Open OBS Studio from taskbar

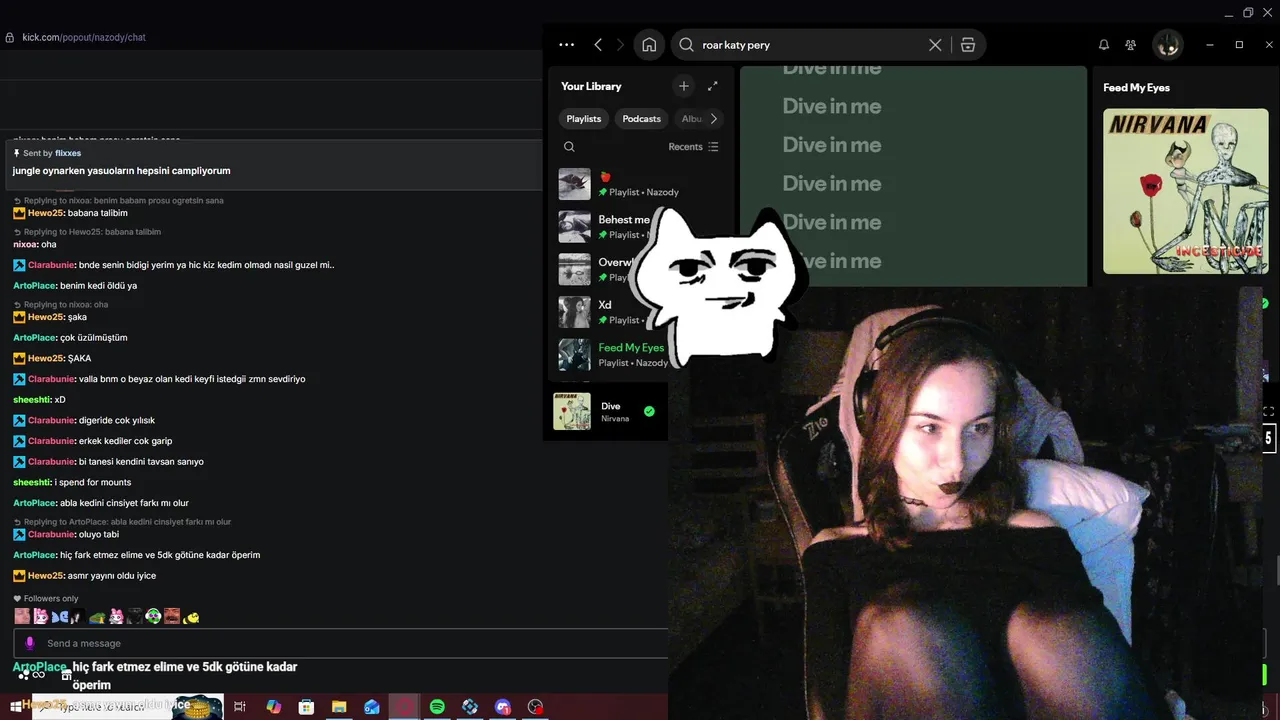[x=536, y=707]
